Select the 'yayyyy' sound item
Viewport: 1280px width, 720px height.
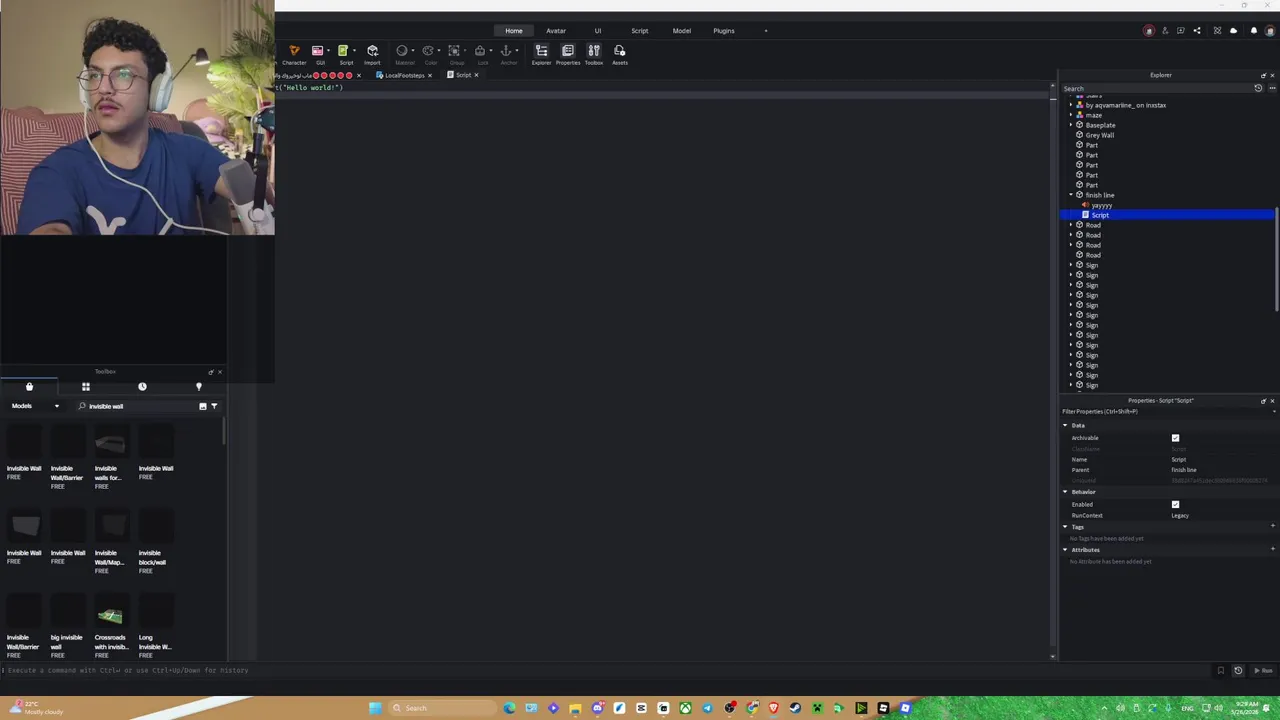[x=1100, y=205]
